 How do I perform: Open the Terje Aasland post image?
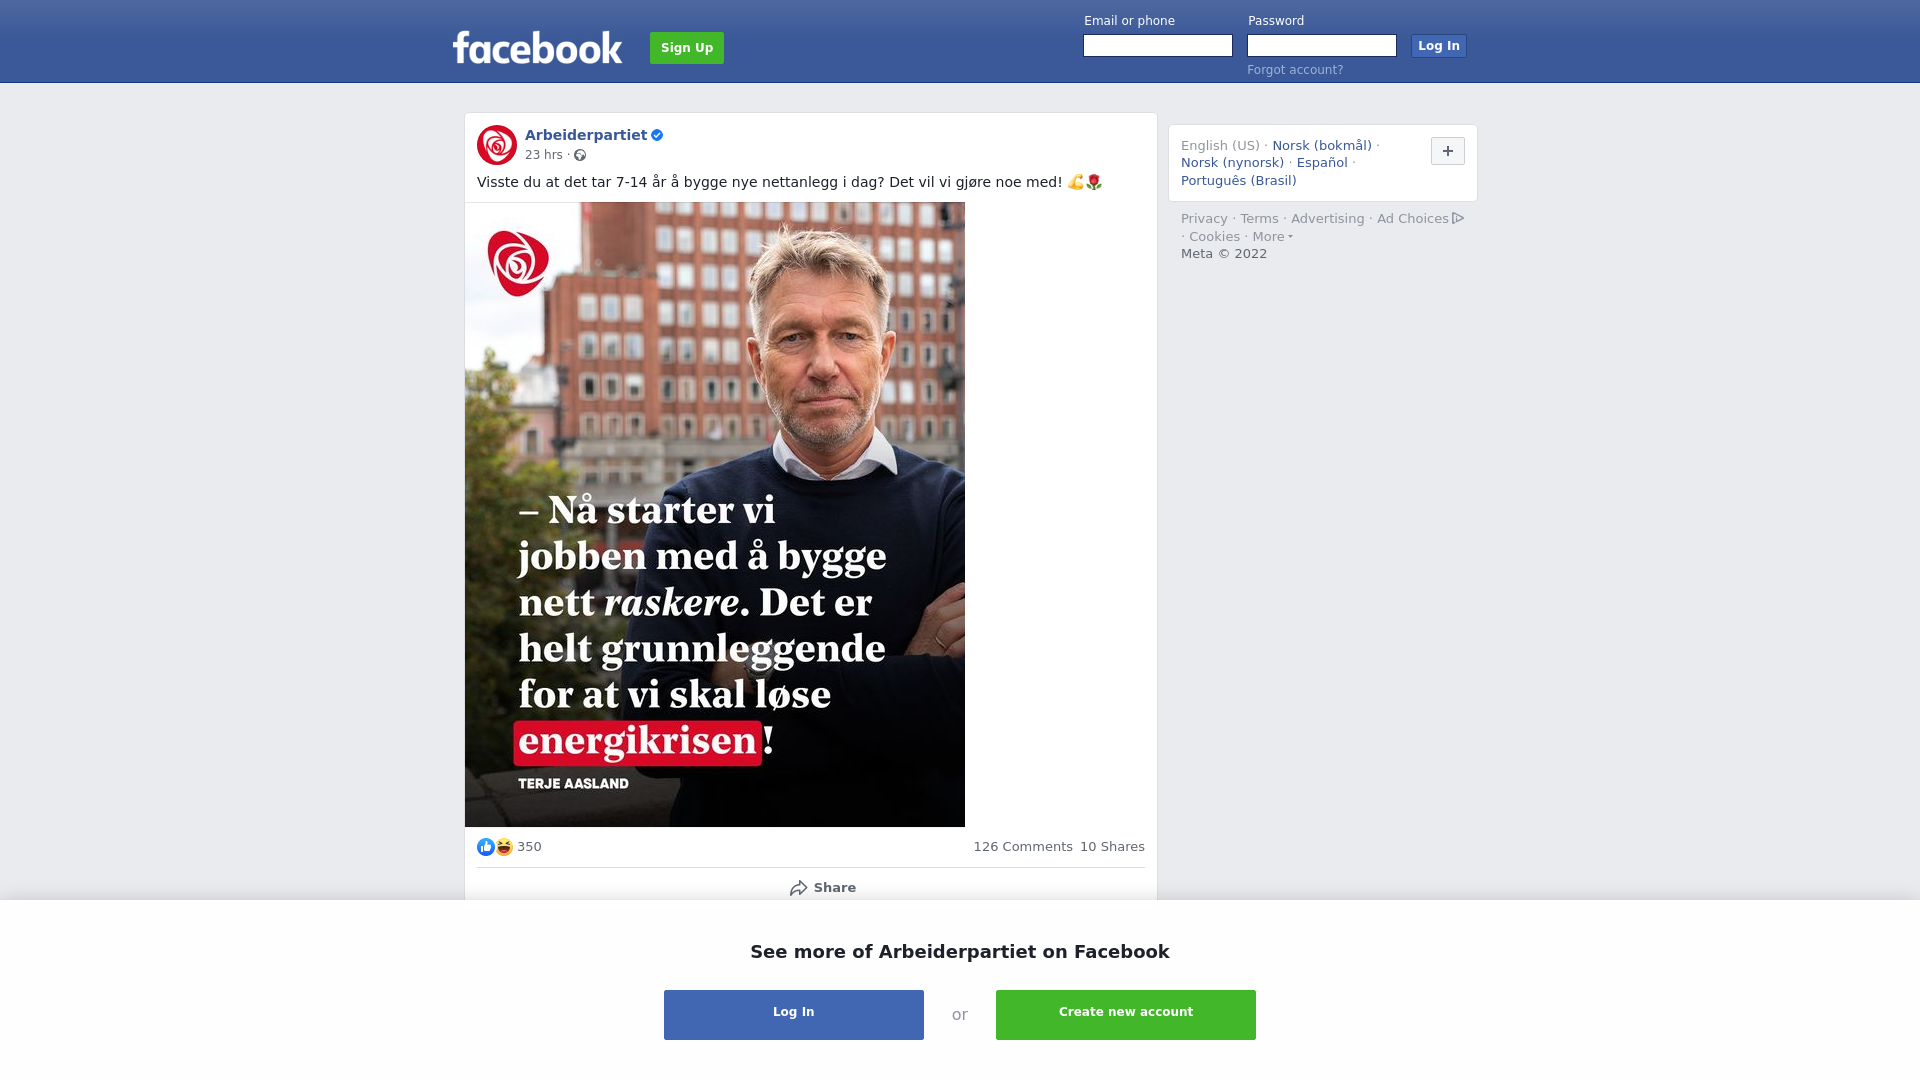coord(715,514)
